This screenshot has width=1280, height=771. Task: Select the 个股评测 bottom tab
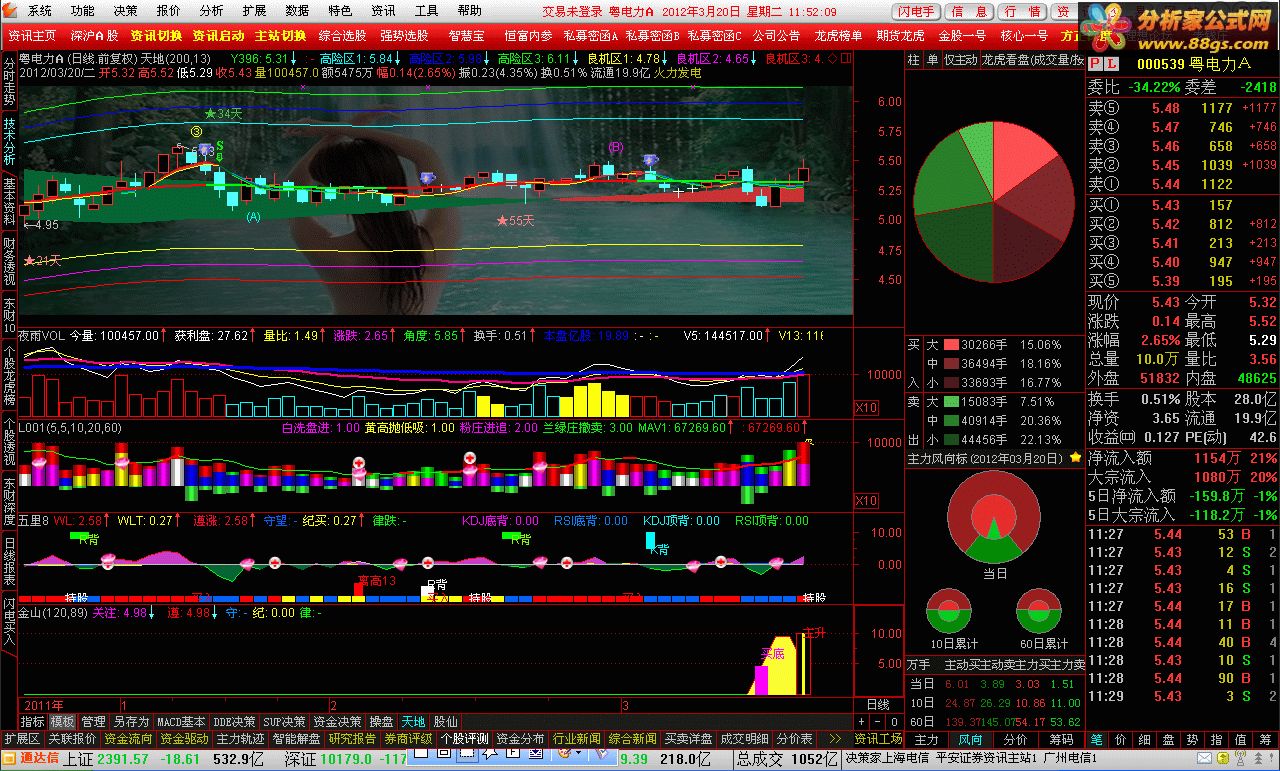(x=465, y=739)
